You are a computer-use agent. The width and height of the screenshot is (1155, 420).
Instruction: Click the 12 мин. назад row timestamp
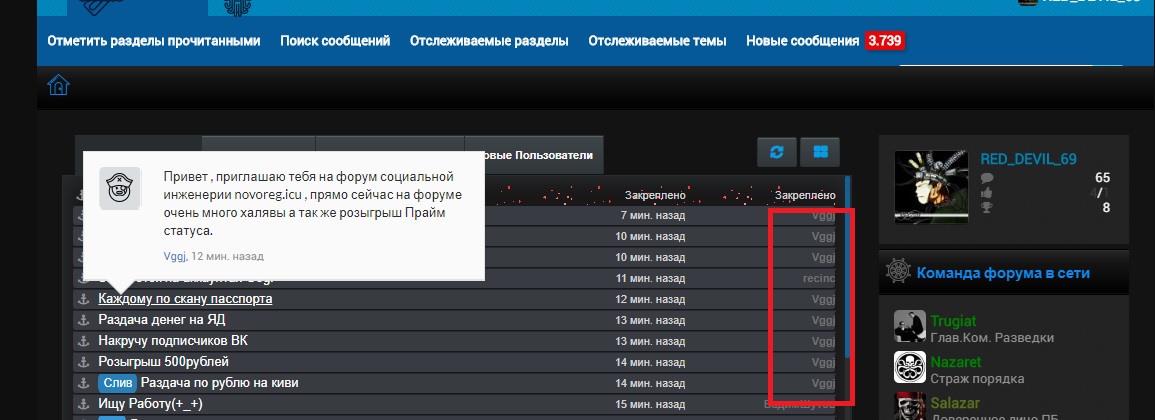(x=650, y=300)
